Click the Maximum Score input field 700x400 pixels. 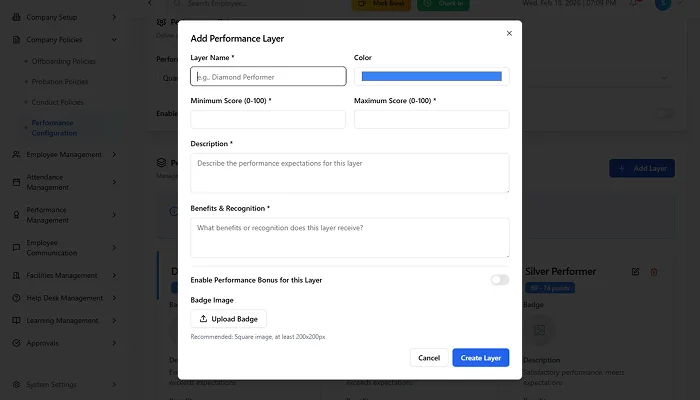[x=431, y=119]
